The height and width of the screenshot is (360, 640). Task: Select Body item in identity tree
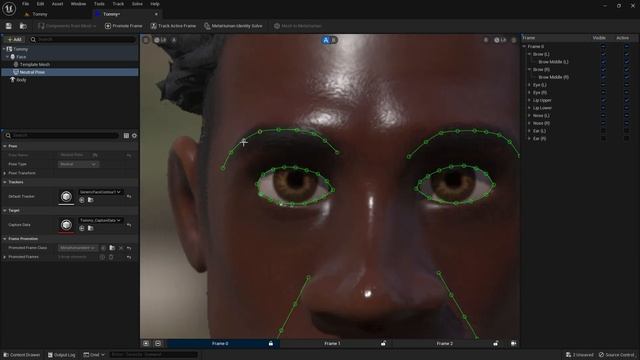(x=21, y=80)
